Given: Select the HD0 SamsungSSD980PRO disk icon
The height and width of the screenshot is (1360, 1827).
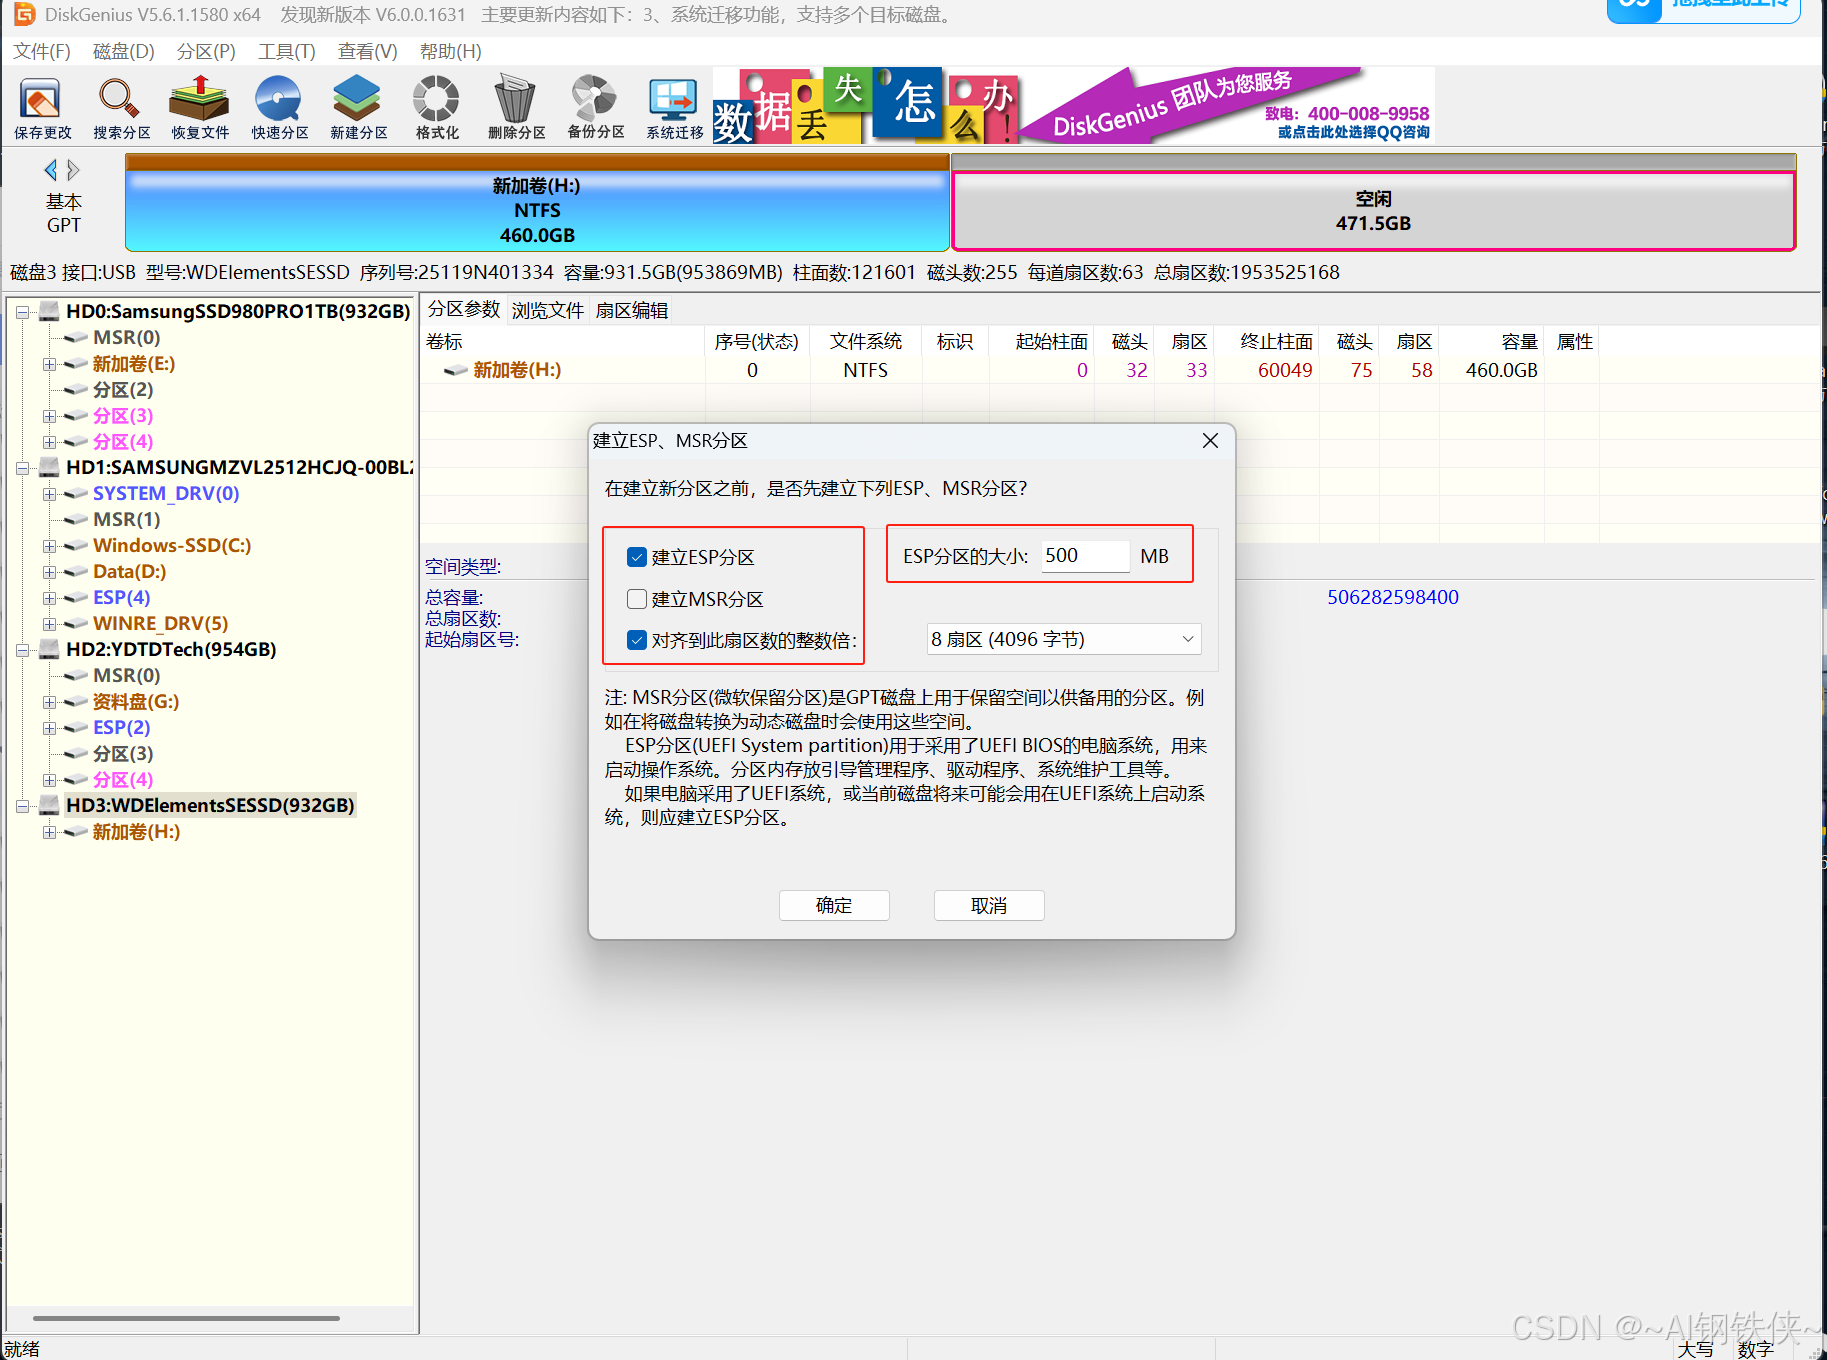Looking at the screenshot, I should pos(50,311).
